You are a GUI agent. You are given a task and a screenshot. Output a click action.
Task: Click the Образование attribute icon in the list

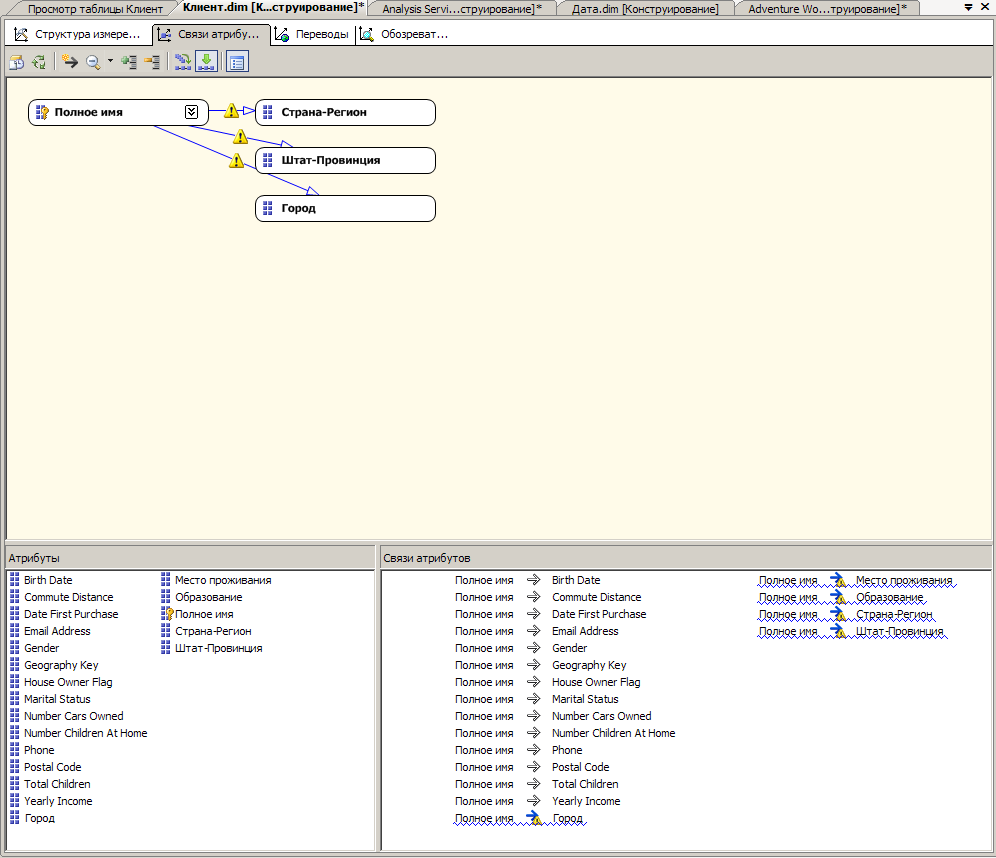pos(165,597)
